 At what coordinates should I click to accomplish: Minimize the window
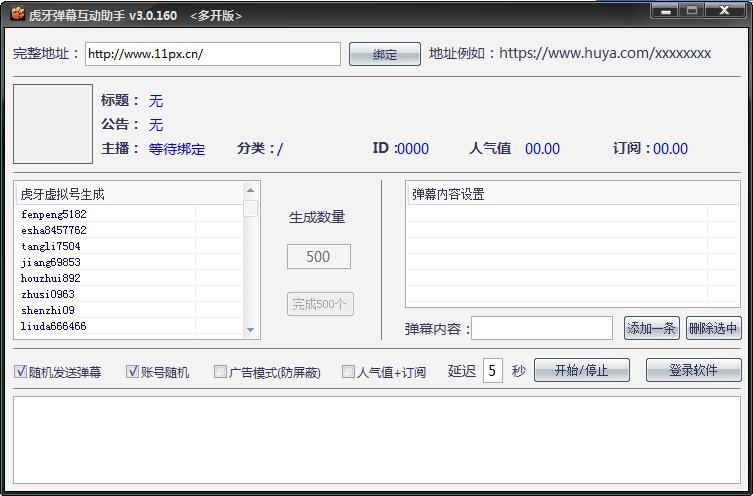pos(666,11)
